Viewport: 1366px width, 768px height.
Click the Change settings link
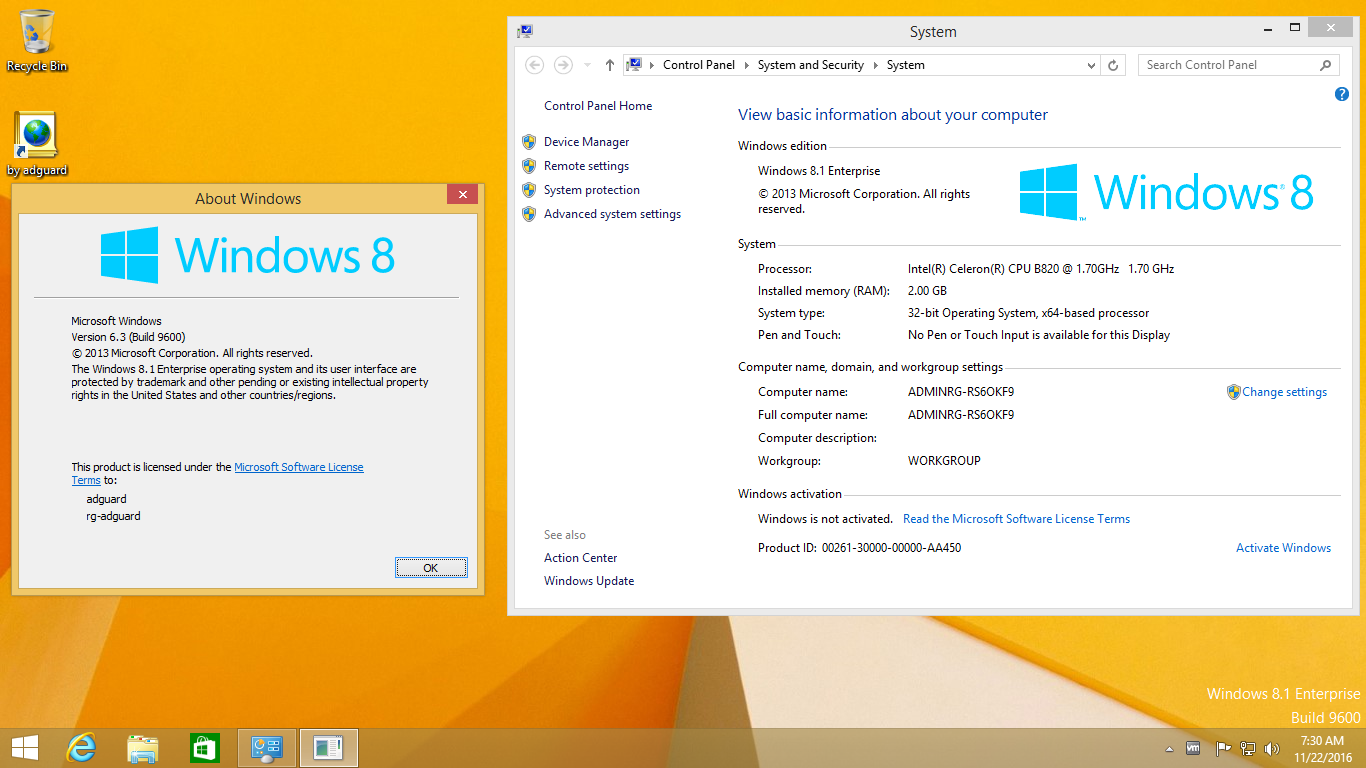[x=1285, y=392]
